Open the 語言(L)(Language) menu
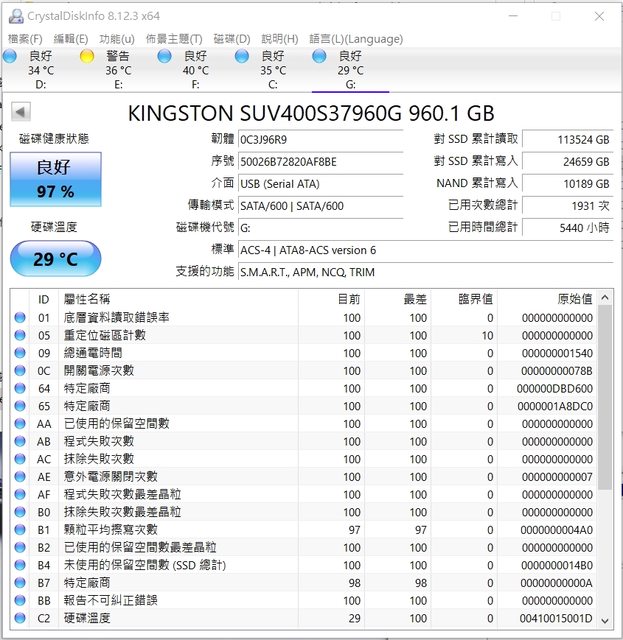 (356, 39)
